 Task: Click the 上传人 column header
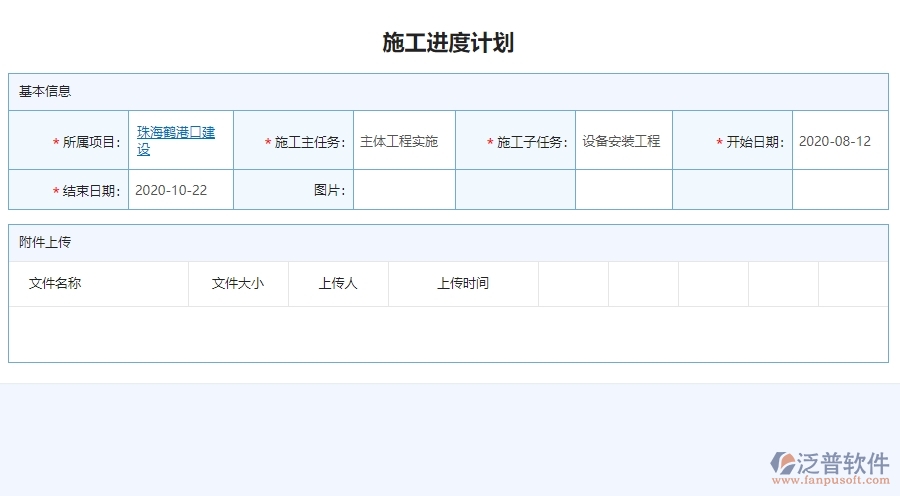(338, 283)
